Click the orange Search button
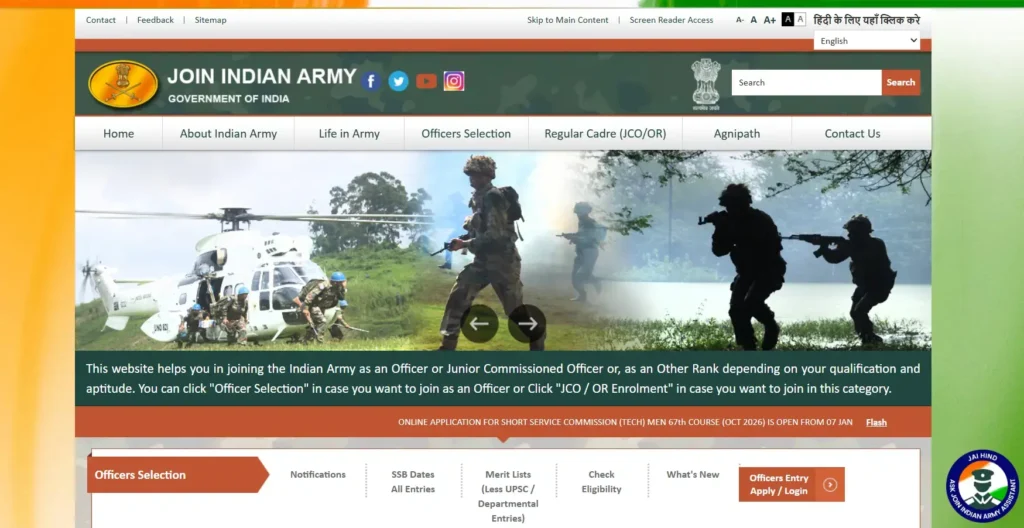Screen dimensions: 1024x528 click(901, 82)
